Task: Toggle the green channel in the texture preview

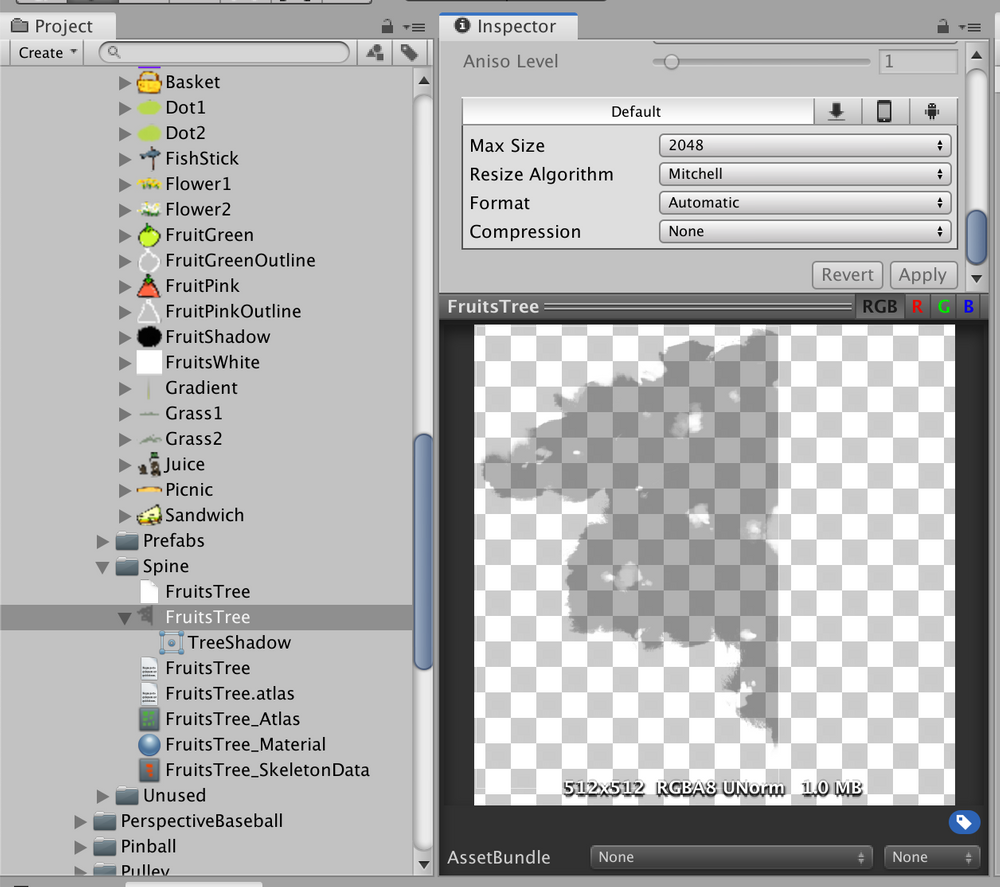Action: (x=944, y=307)
